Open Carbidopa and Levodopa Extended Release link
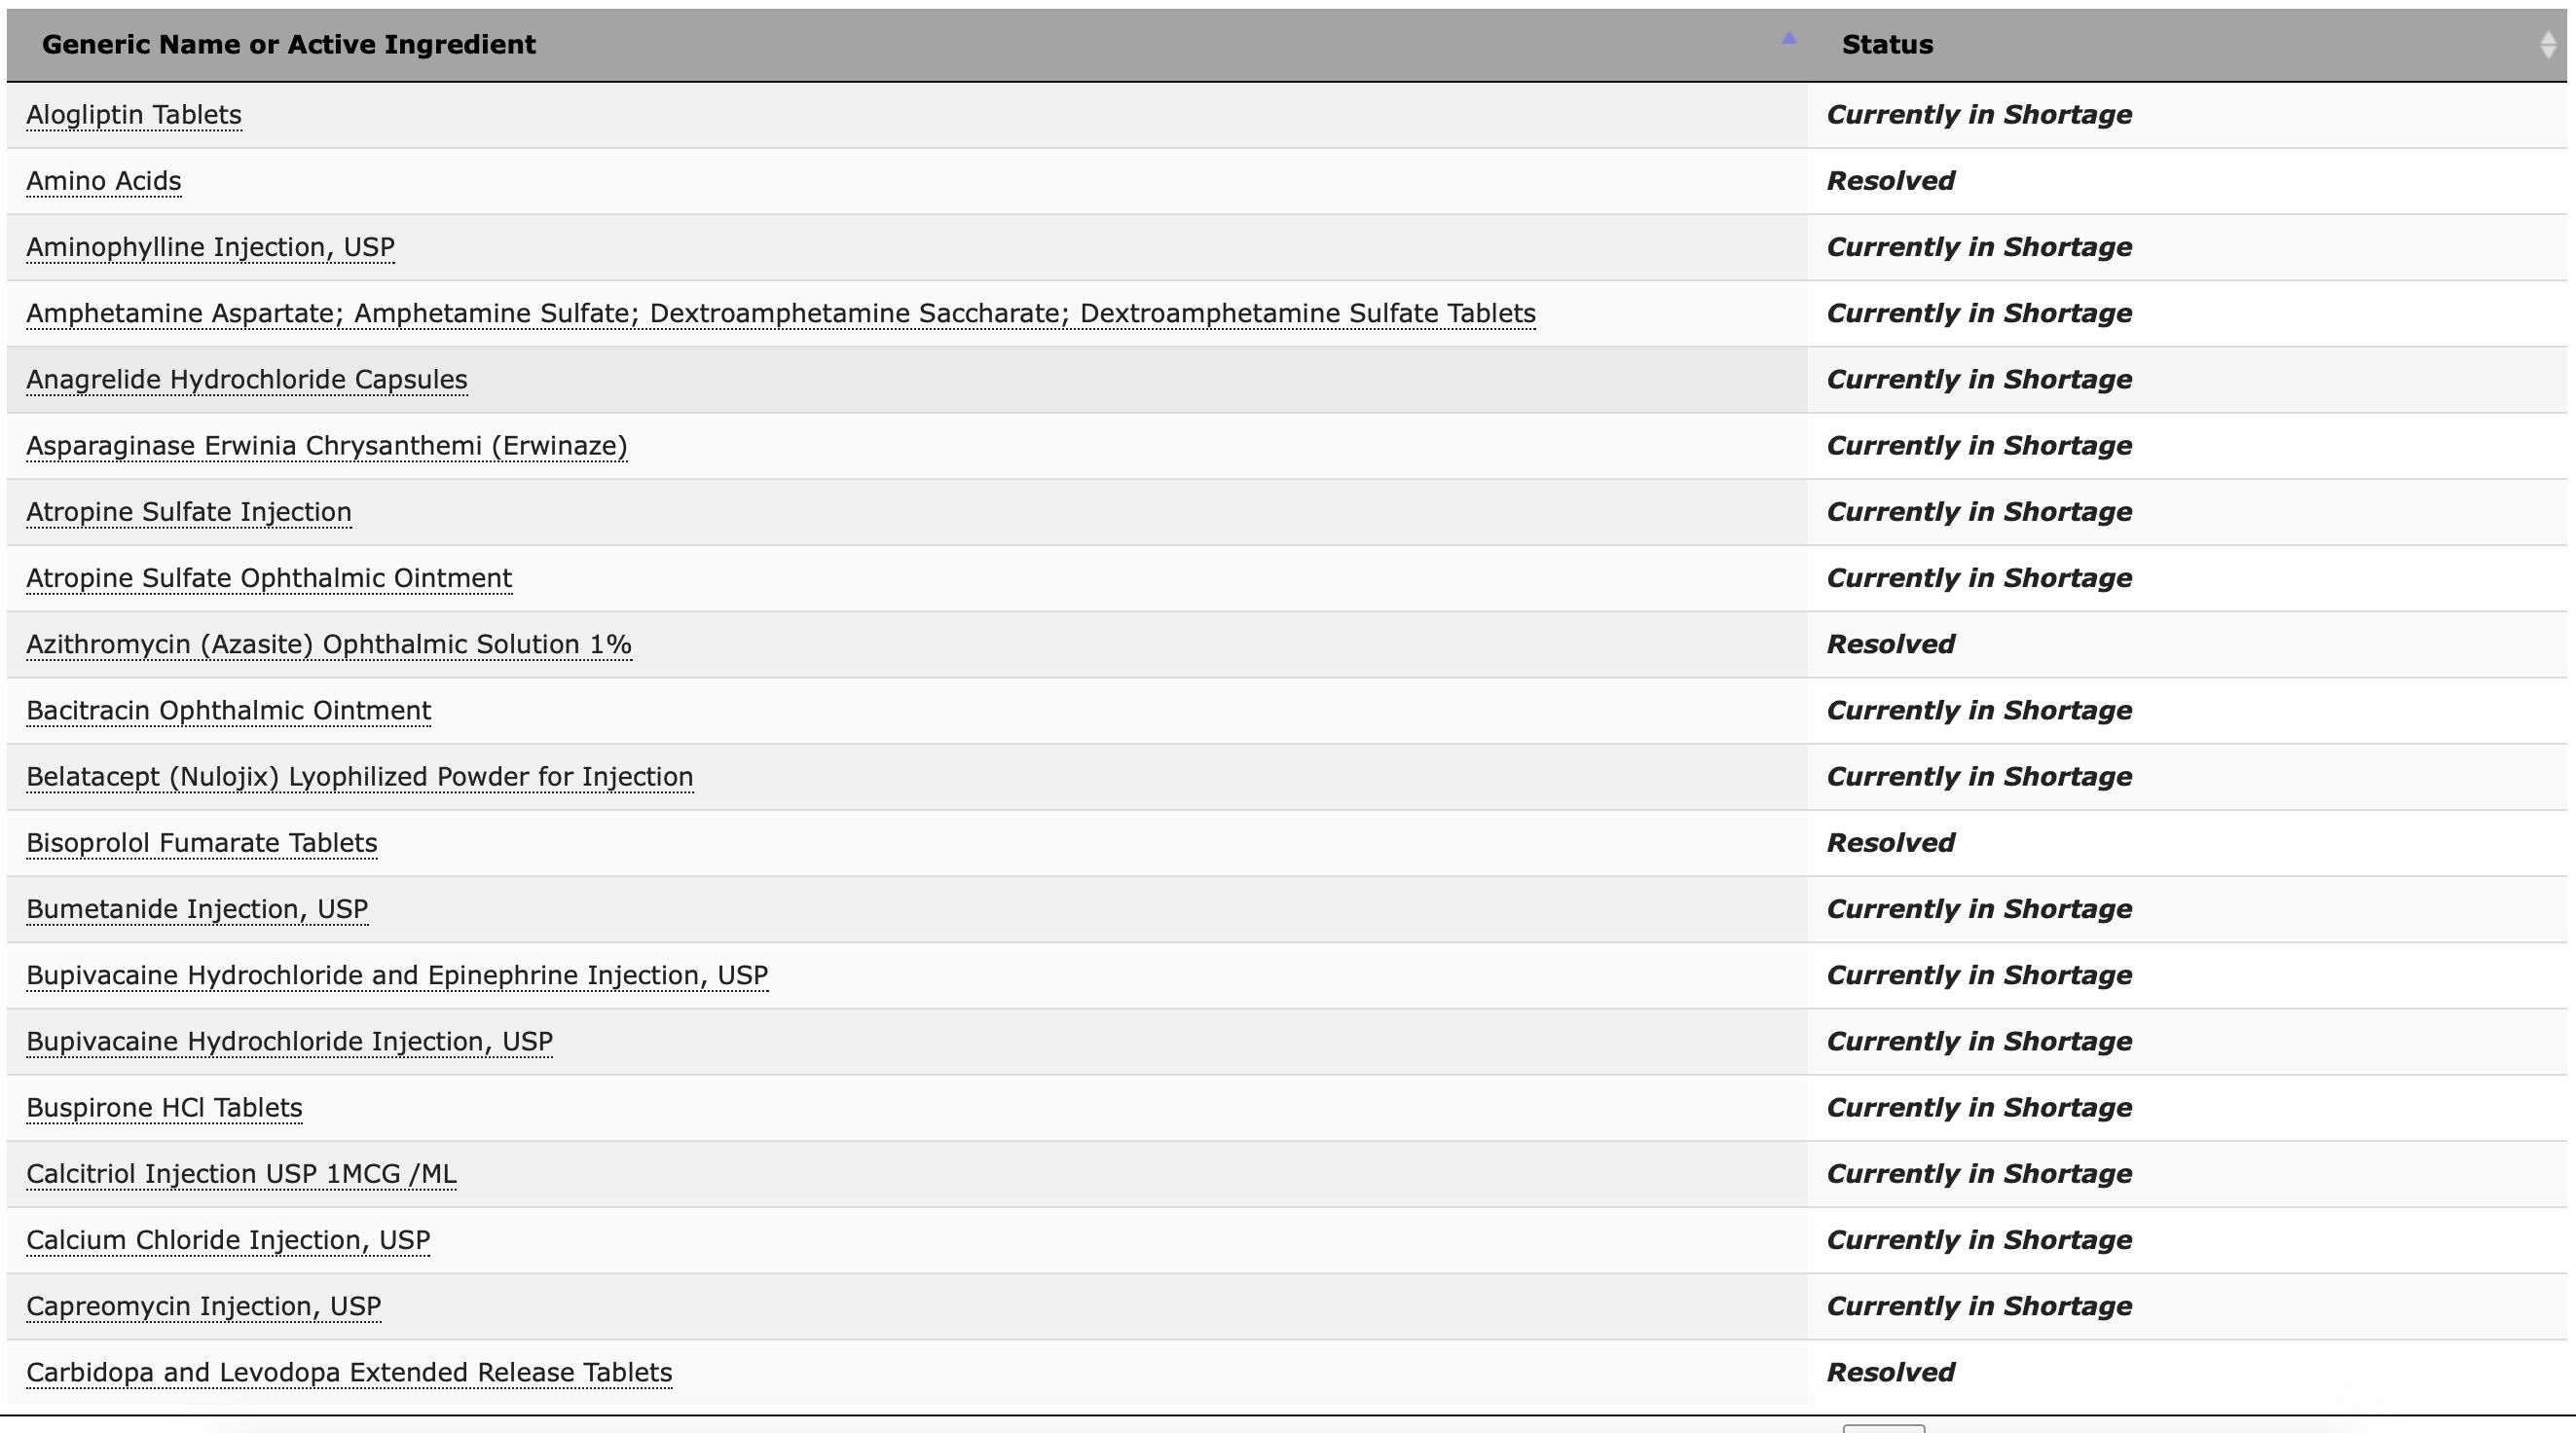Image resolution: width=2576 pixels, height=1433 pixels. click(348, 1372)
